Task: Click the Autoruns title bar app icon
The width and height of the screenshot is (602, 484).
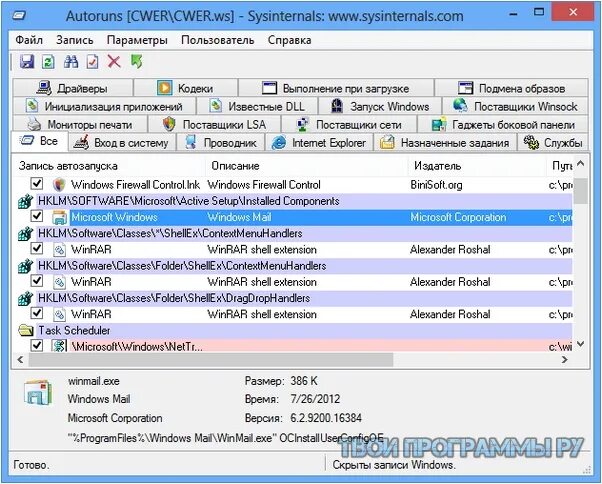Action: point(19,15)
